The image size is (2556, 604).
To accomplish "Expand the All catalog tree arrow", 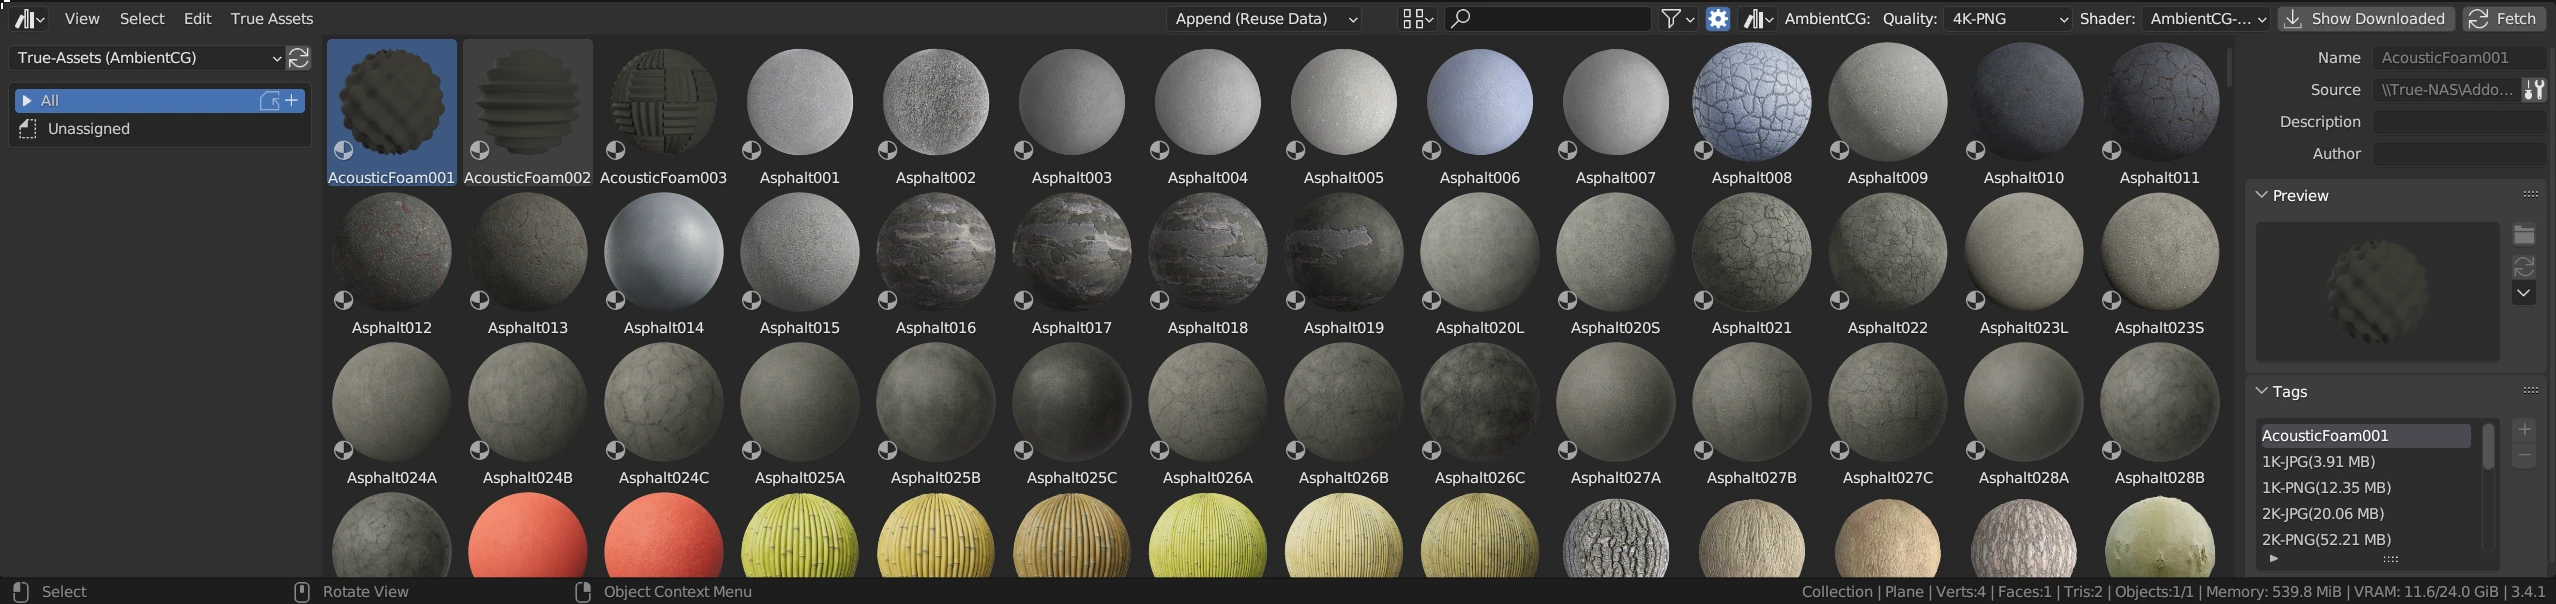I will click(x=27, y=101).
